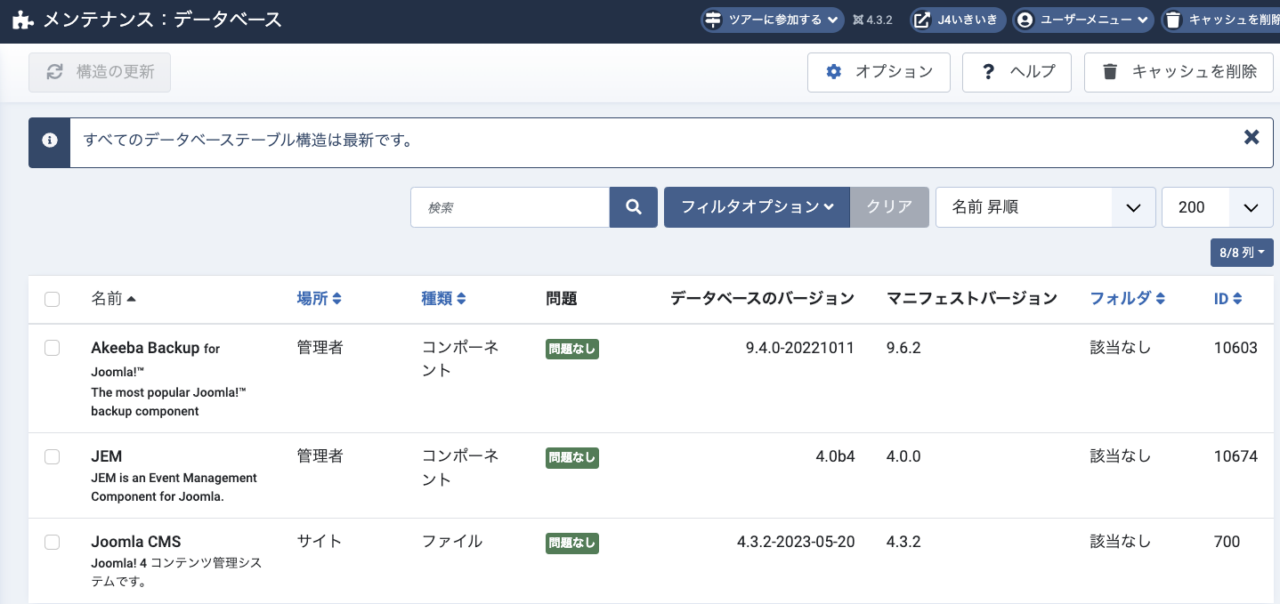Viewport: 1280px width, 604px height.
Task: Click the Akeeba Backup name text
Action: [145, 348]
